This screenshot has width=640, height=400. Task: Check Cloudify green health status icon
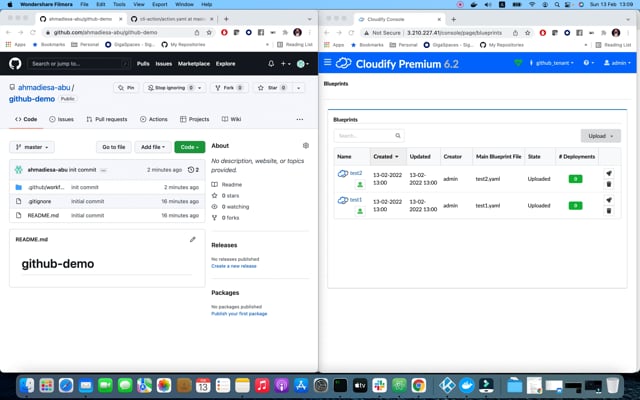pyautogui.click(x=518, y=63)
